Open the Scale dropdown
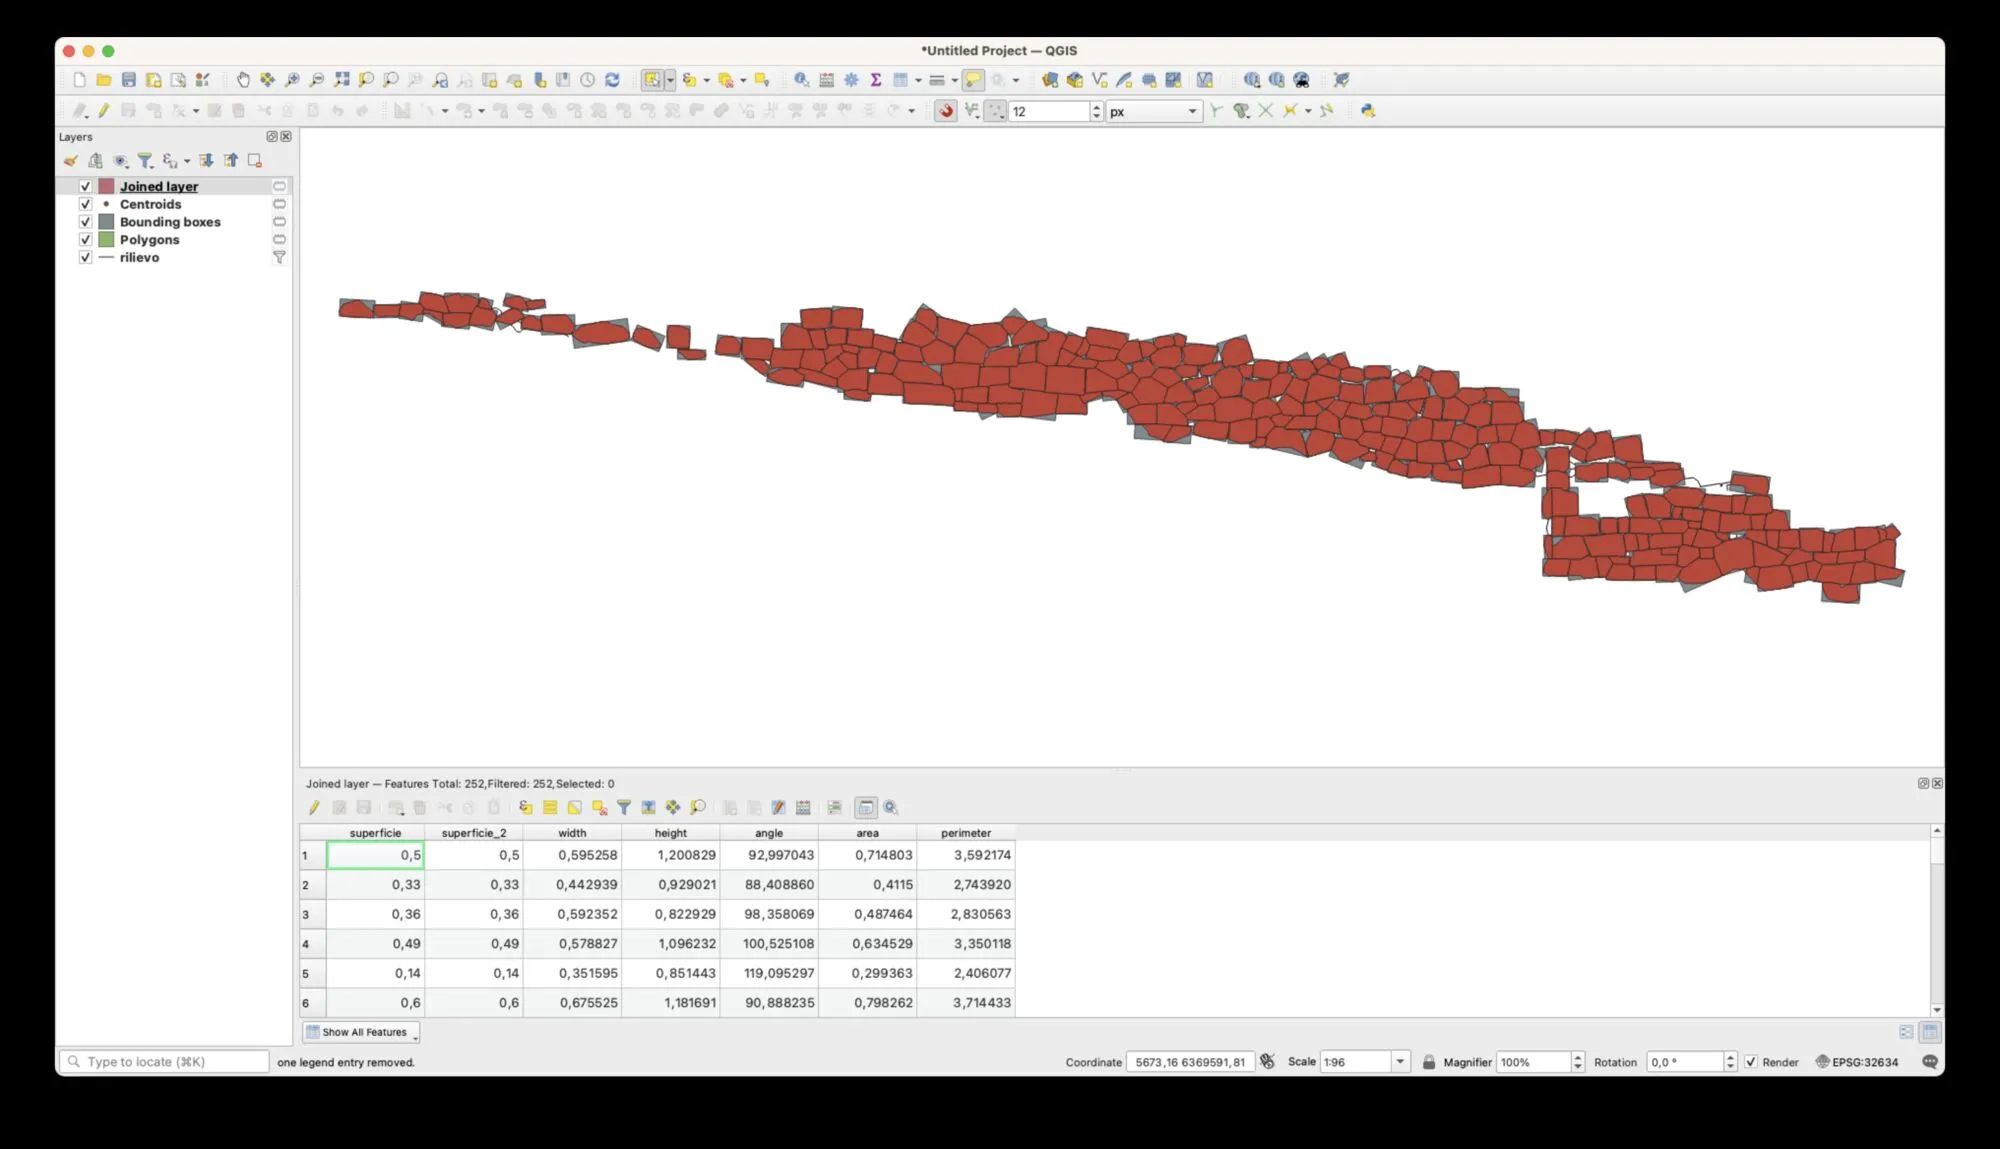The height and width of the screenshot is (1149, 2000). 1400,1062
